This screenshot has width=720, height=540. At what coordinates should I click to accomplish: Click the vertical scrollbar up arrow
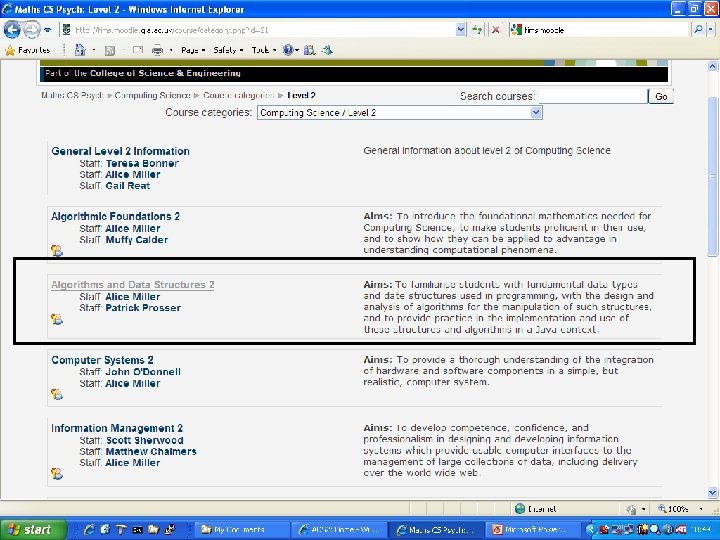coord(712,67)
